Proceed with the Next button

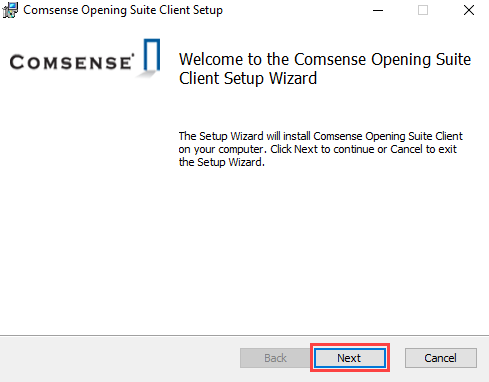(350, 358)
